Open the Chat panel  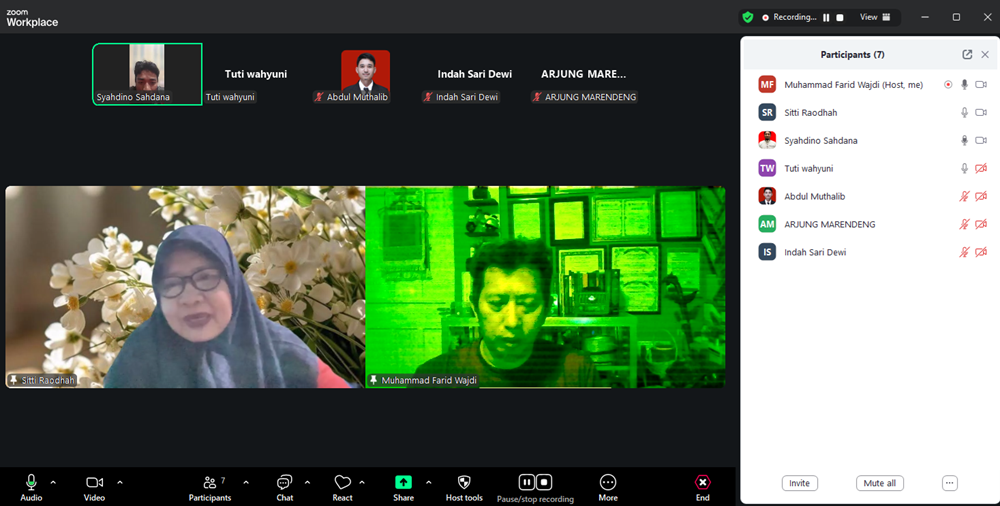284,488
